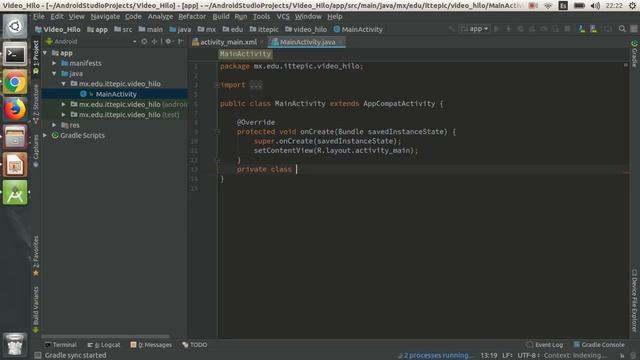
Task: Expand the Gradle Scripts node arrow
Action: 45,135
